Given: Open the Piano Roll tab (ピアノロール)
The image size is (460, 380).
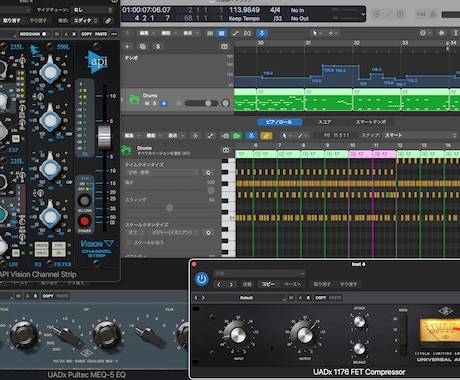Looking at the screenshot, I should tap(279, 122).
